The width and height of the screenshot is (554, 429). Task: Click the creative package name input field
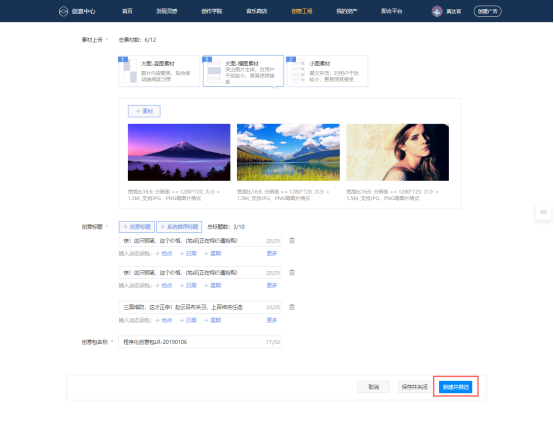(x=200, y=342)
